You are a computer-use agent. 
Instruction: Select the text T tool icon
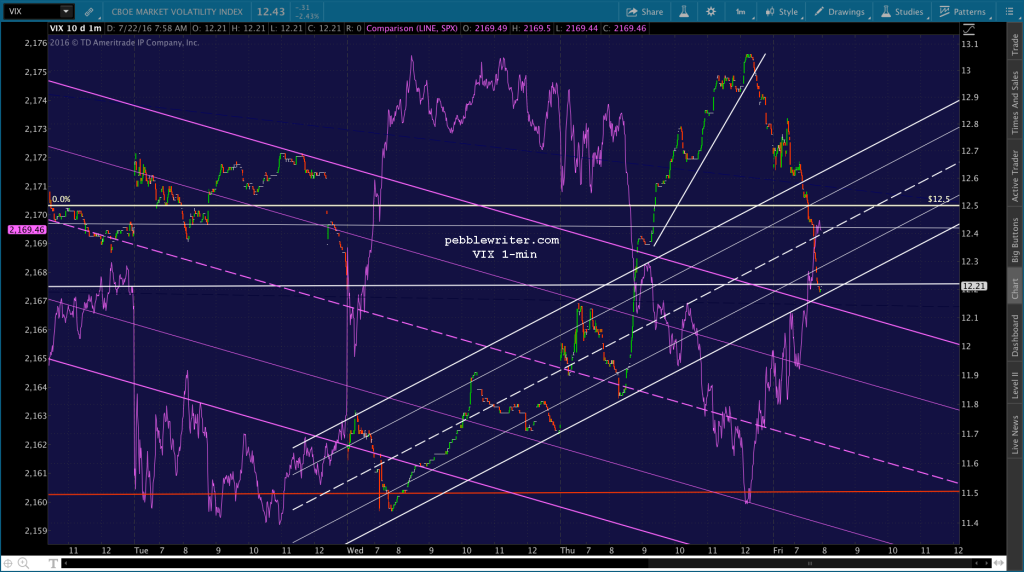pyautogui.click(x=53, y=563)
